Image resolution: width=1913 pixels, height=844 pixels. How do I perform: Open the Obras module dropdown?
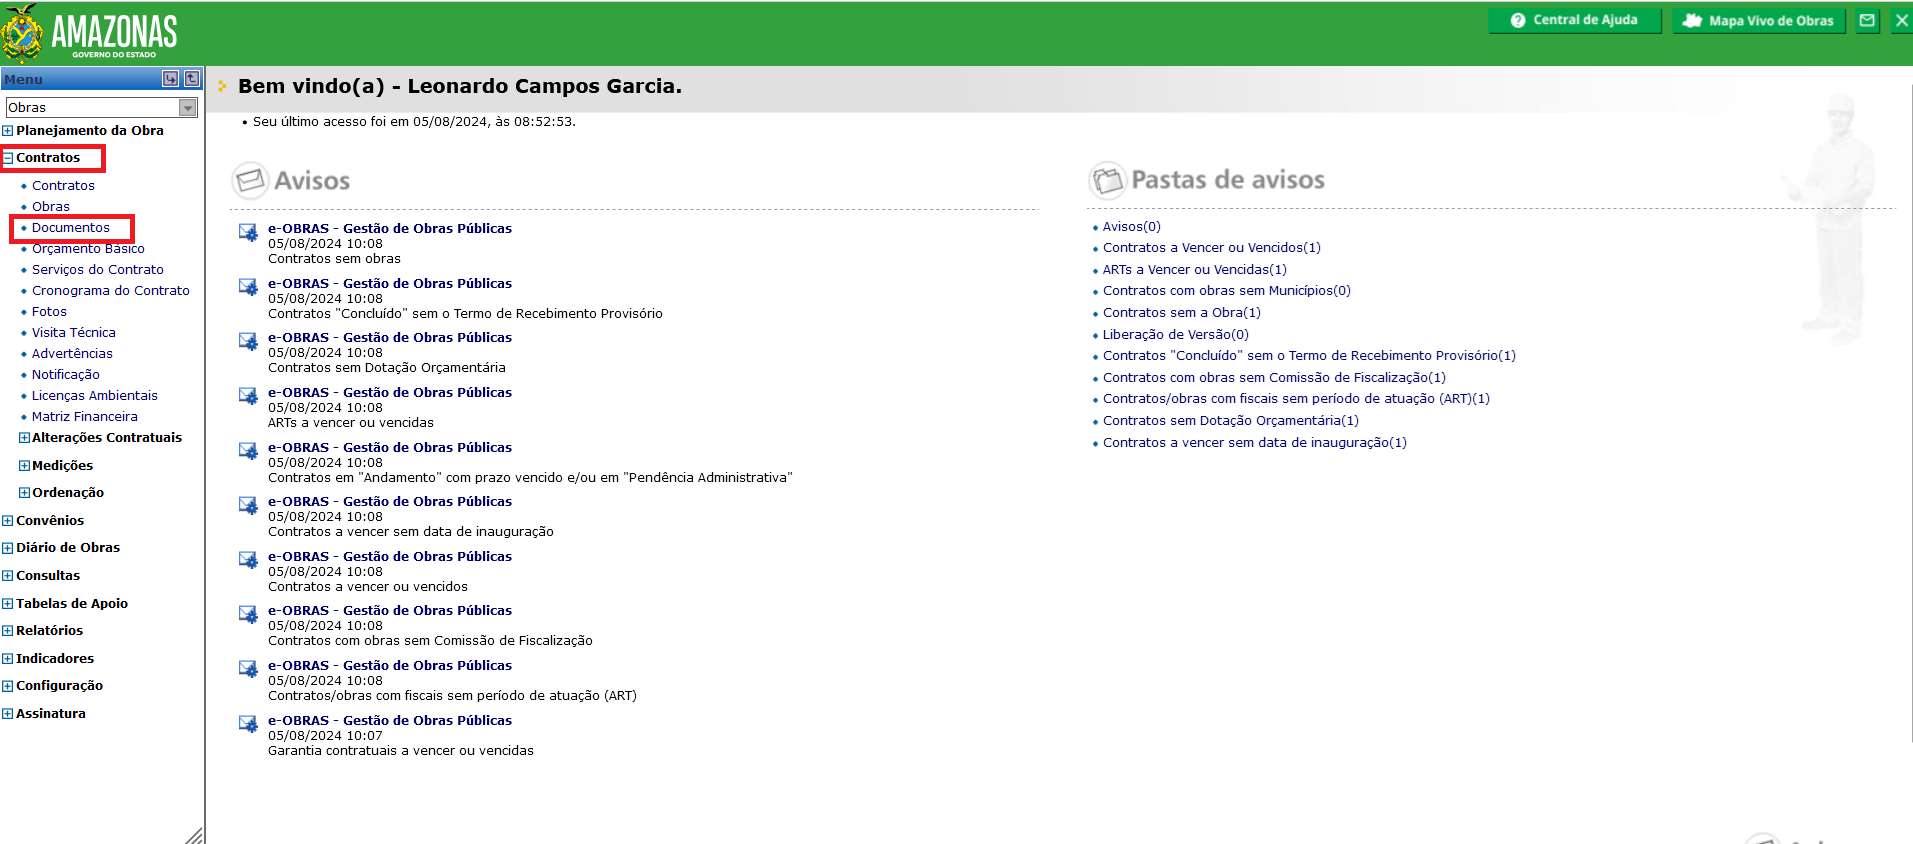[102, 107]
